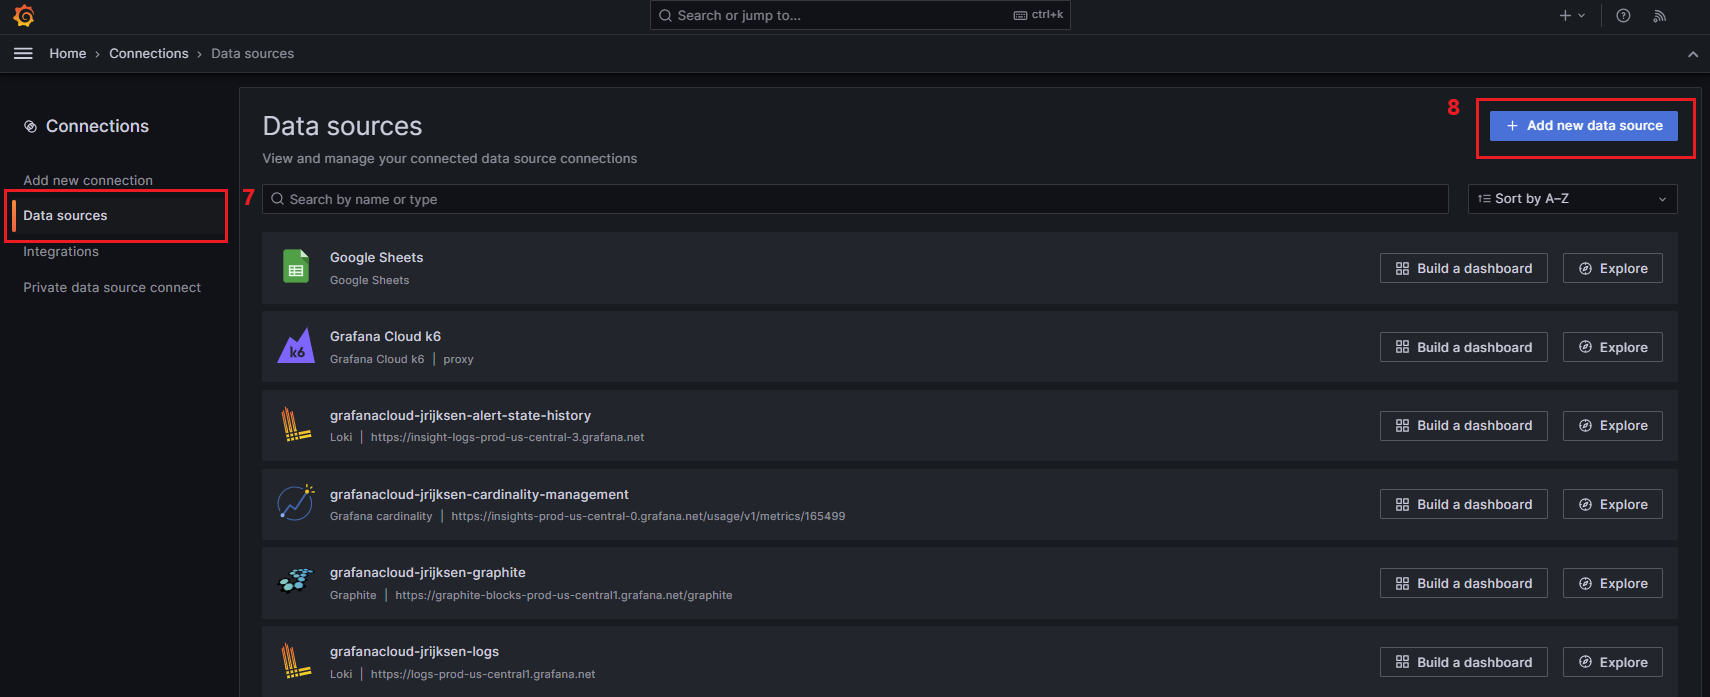1710x697 pixels.
Task: Click the graphite-blocks-prod-us-central1 URL text
Action: [564, 596]
